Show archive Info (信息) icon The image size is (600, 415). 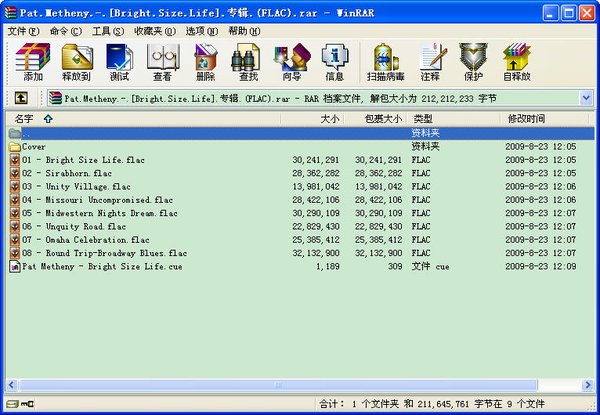point(335,62)
